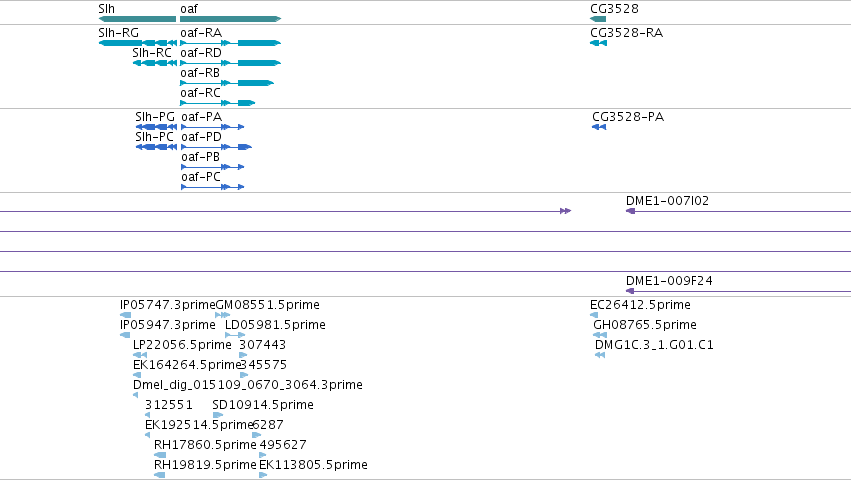Click the oaf-PD protein feature

tap(217, 147)
